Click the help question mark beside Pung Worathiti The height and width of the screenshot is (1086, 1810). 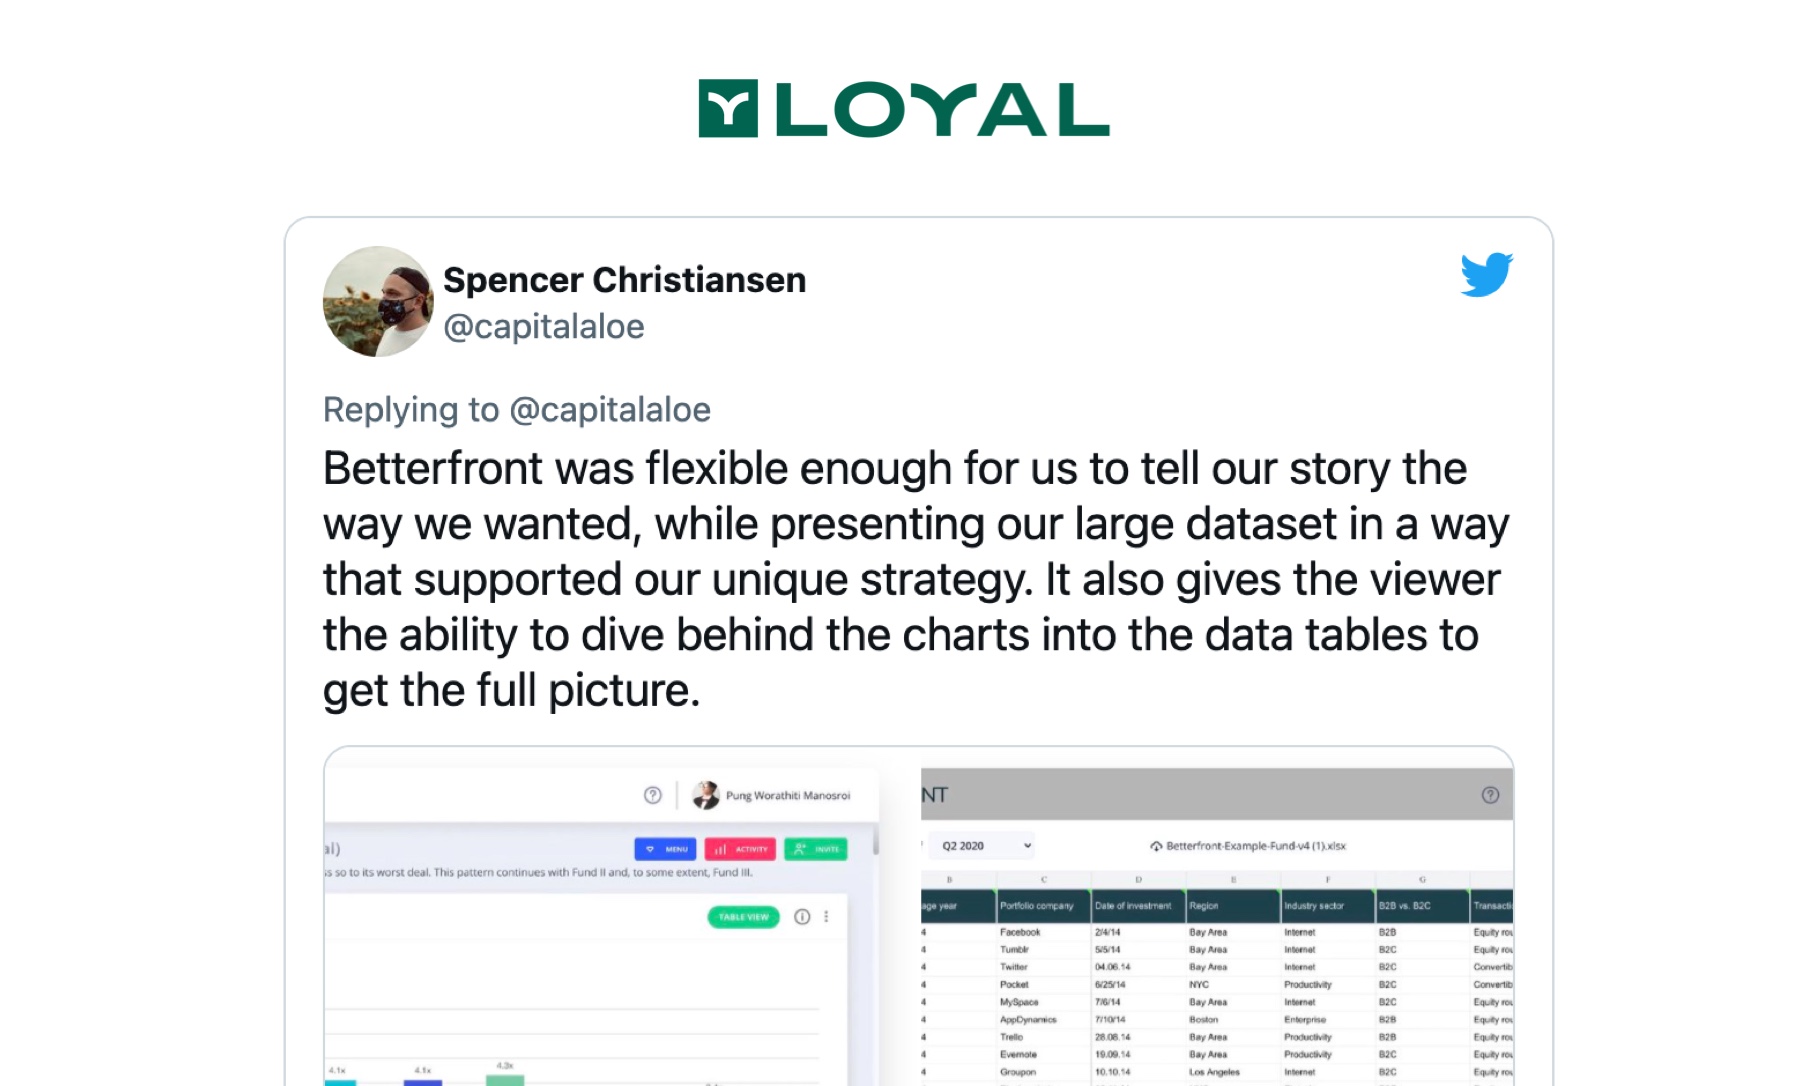(653, 795)
